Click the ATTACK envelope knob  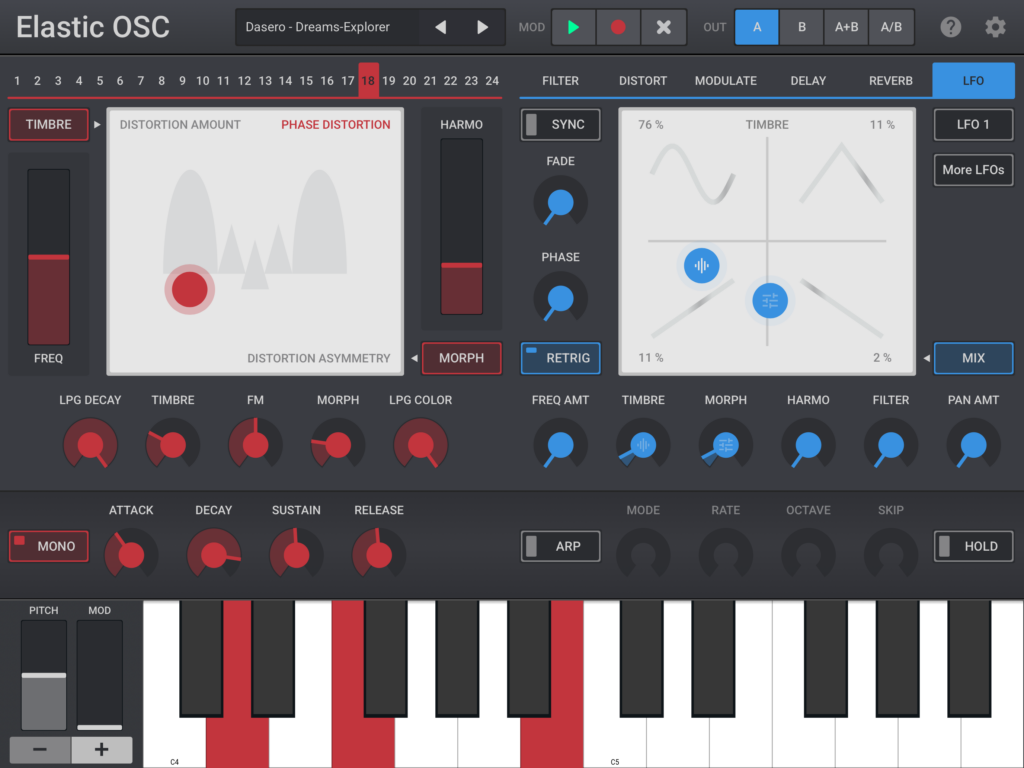(x=131, y=554)
